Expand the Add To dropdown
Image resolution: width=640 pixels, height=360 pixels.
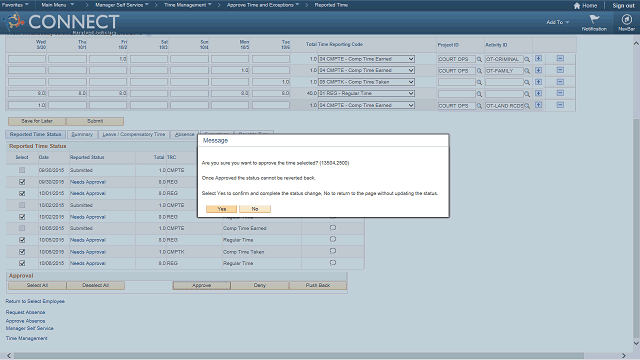tap(557, 22)
